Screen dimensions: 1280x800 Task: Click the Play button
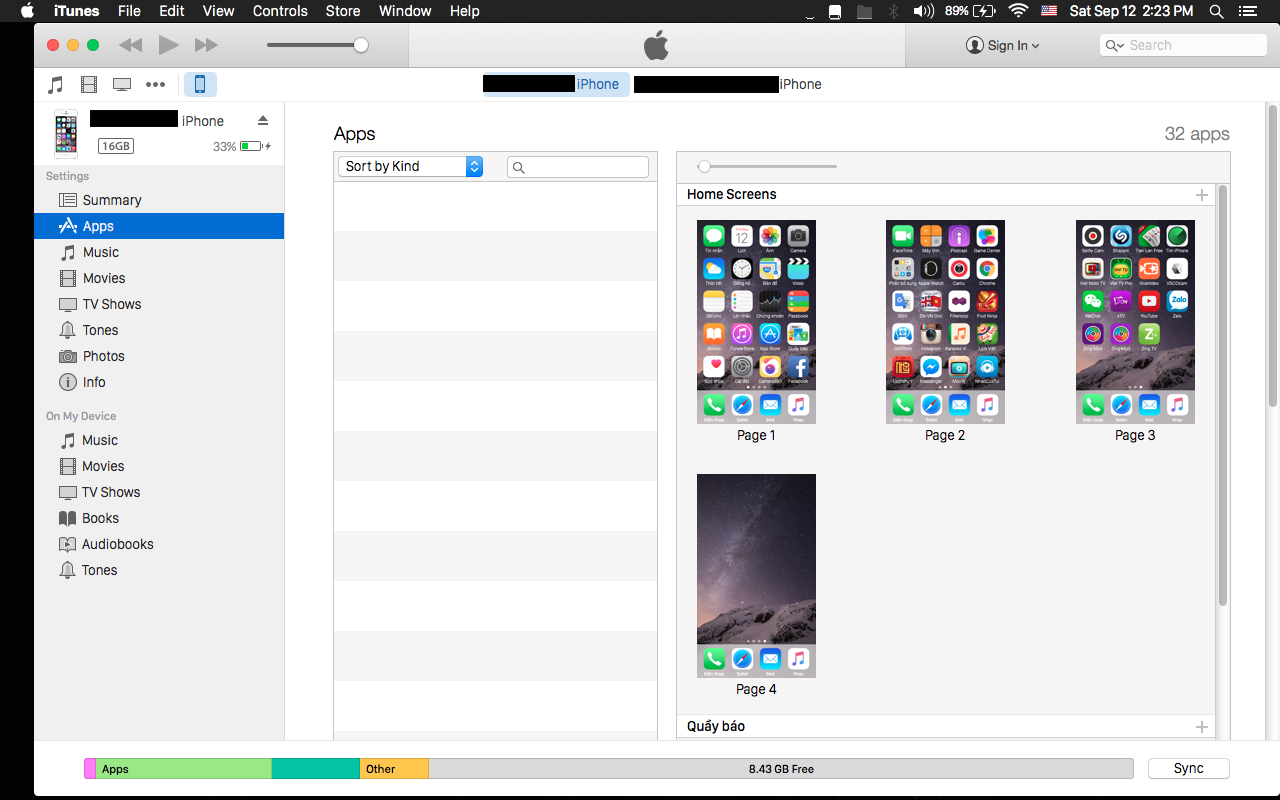(x=168, y=45)
